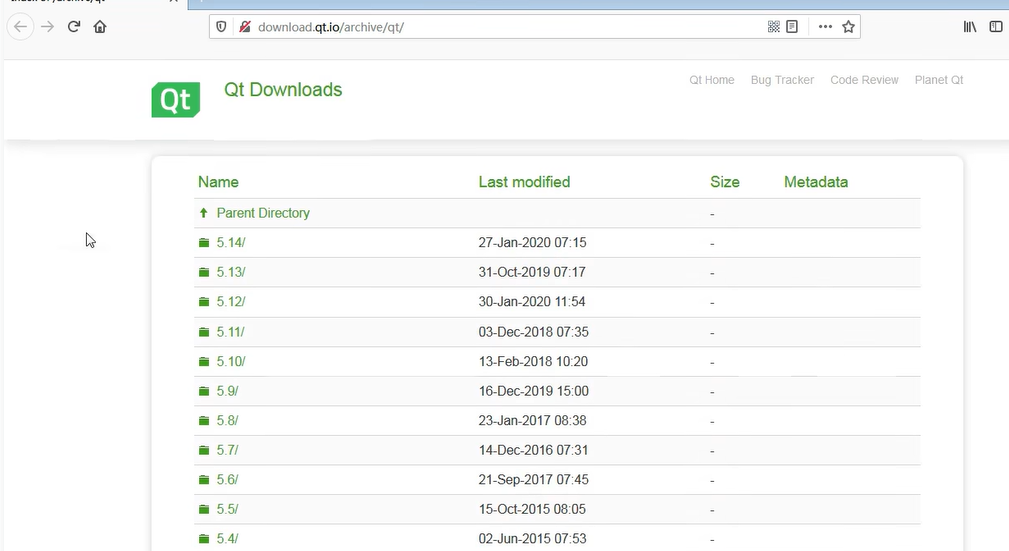Click the QR code icon in address bar

pos(773,26)
